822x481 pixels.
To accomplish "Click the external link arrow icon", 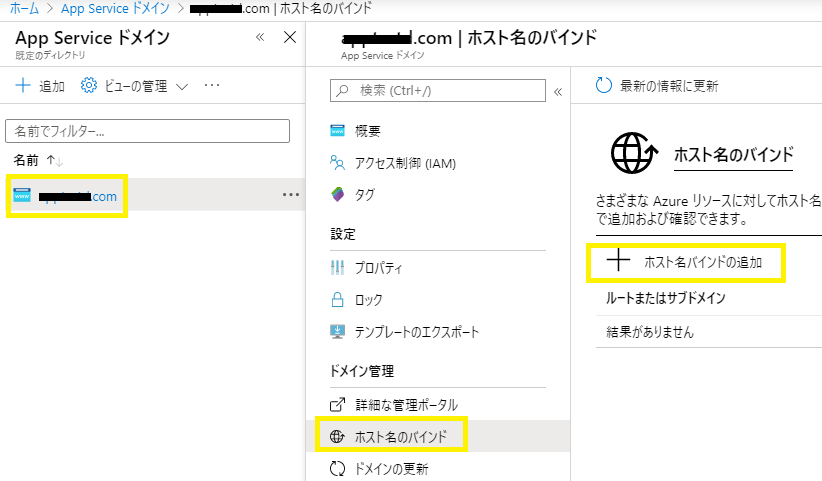I will pos(337,405).
